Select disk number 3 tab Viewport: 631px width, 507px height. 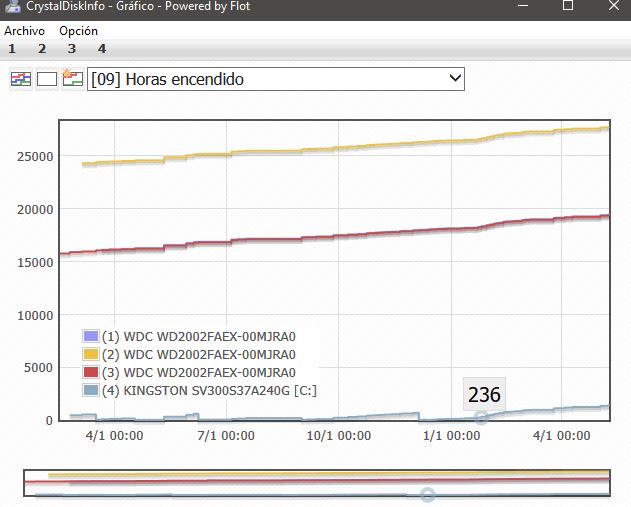(72, 49)
